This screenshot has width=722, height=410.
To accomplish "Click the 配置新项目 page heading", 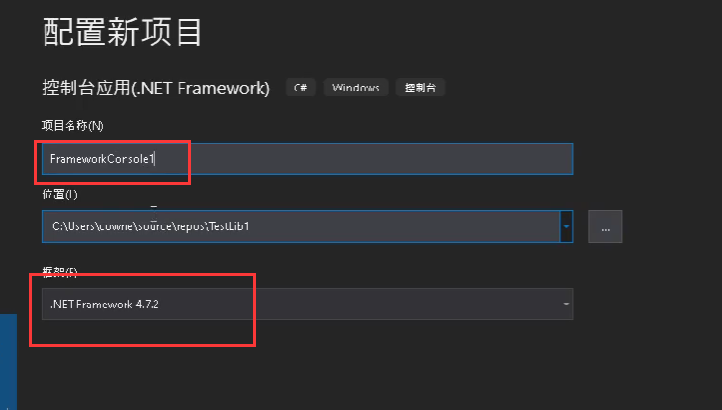I will tap(122, 32).
